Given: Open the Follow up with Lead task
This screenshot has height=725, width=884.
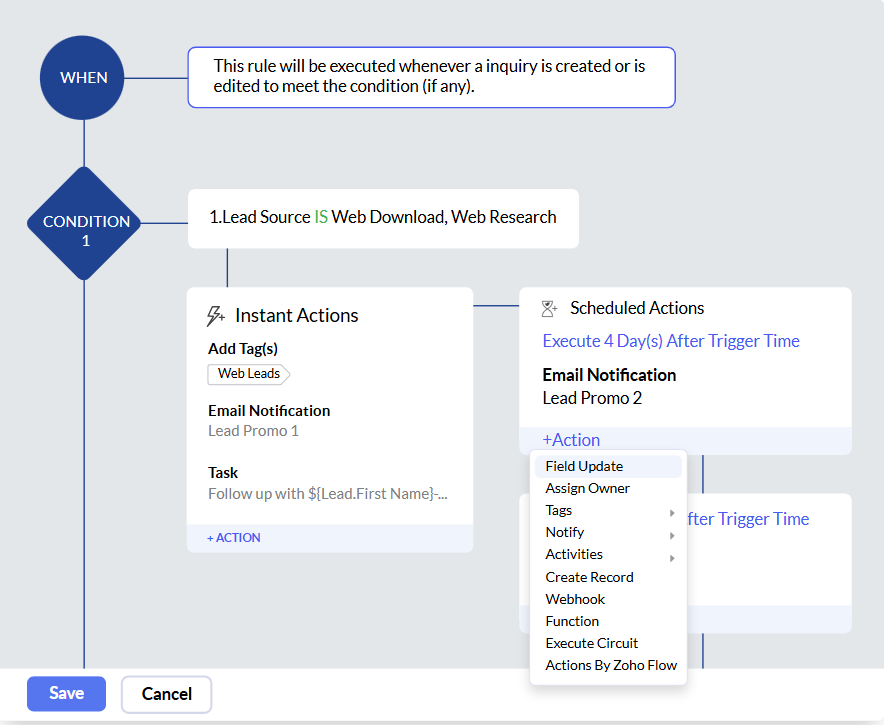Looking at the screenshot, I should 328,494.
